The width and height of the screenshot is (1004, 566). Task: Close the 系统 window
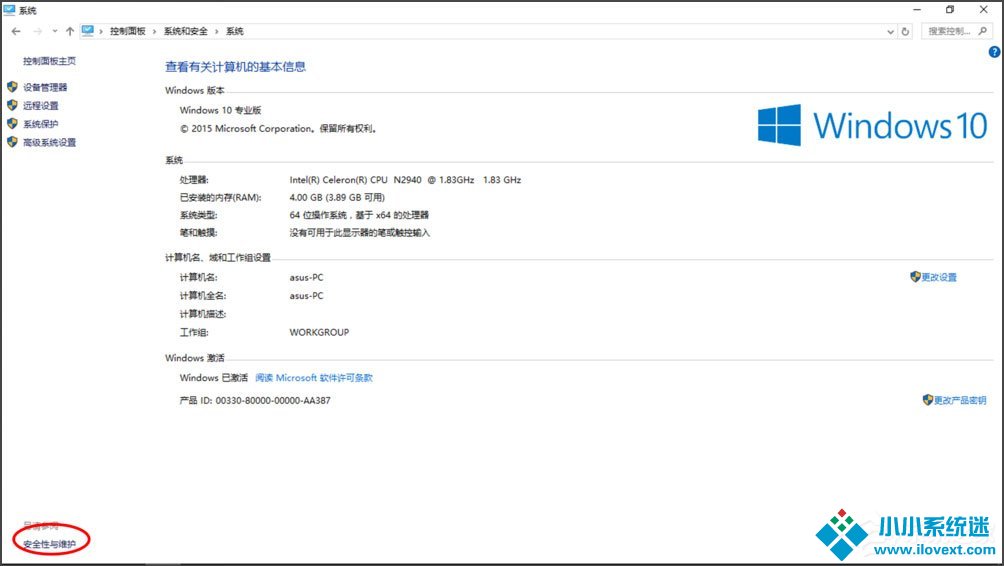(984, 10)
